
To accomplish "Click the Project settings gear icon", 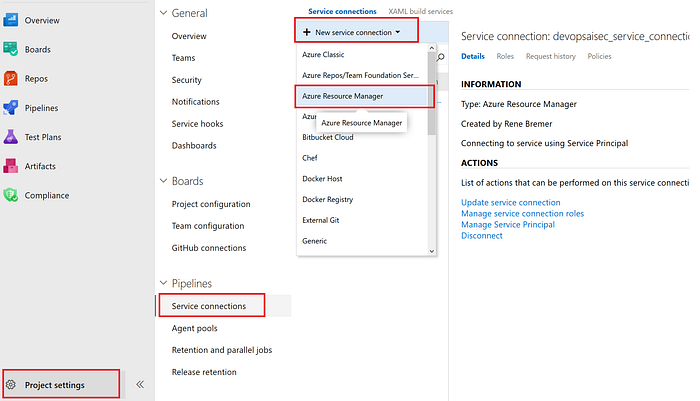I will (11, 384).
